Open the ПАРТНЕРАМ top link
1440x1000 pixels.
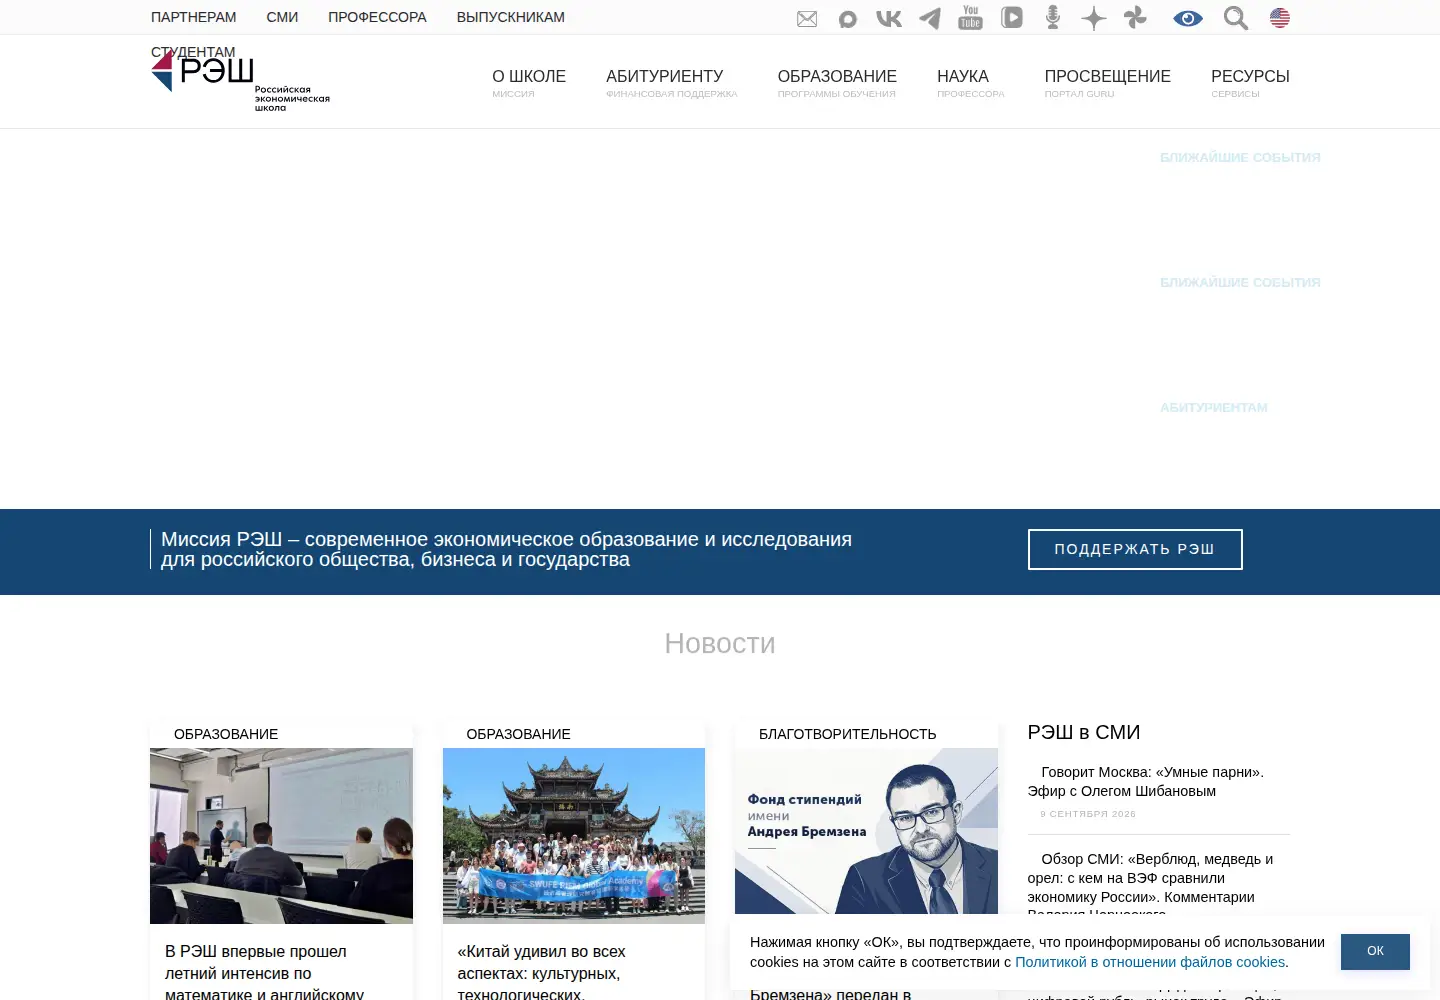click(194, 17)
